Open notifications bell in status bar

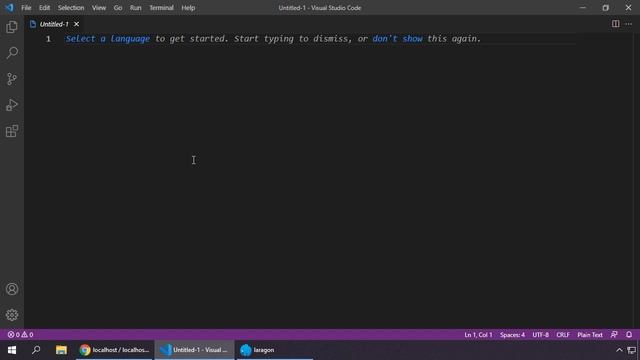tap(629, 335)
